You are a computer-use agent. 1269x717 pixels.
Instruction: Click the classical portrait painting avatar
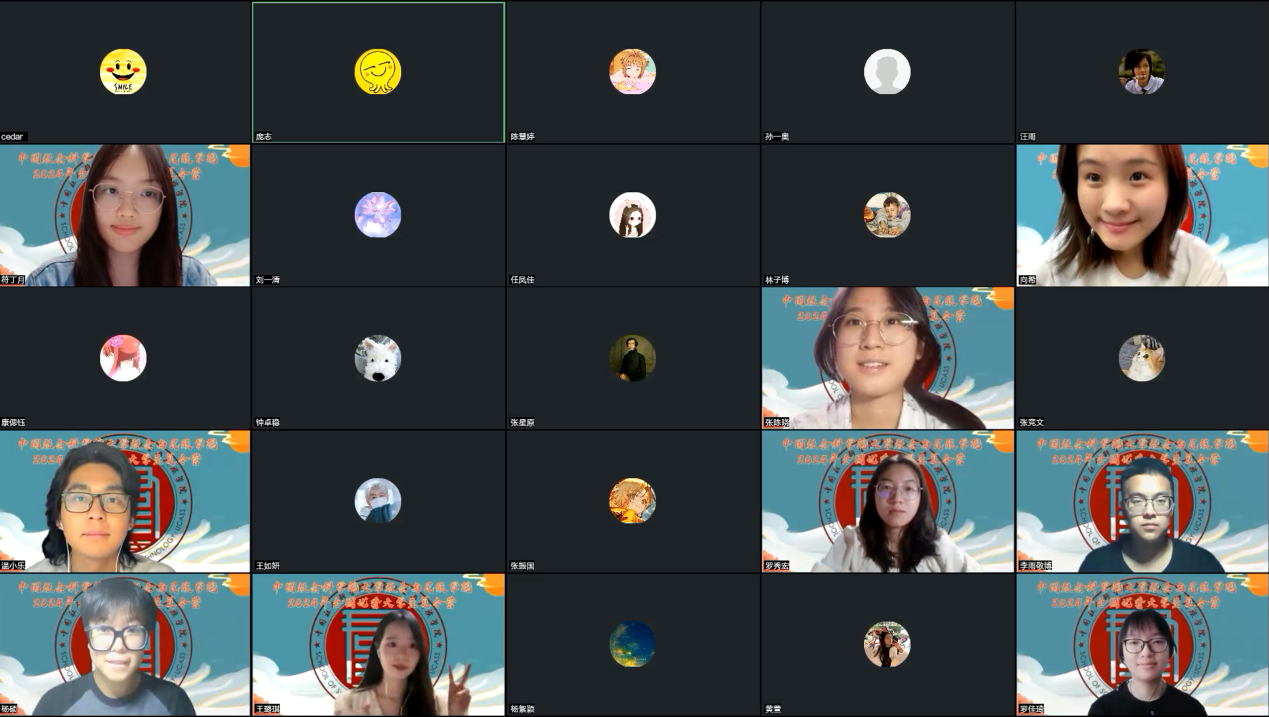pyautogui.click(x=632, y=358)
